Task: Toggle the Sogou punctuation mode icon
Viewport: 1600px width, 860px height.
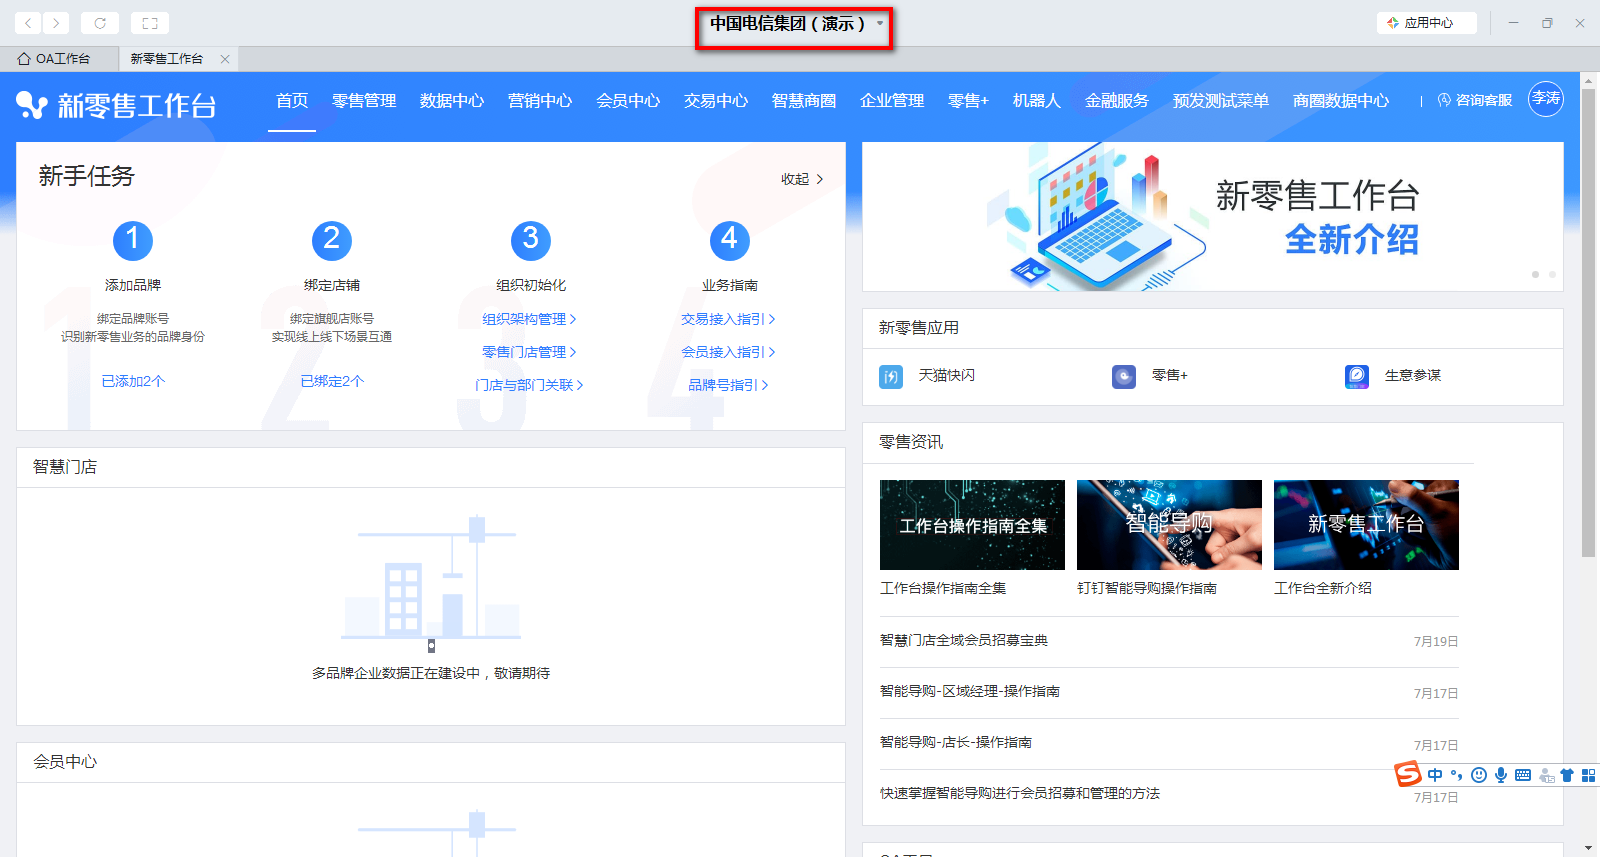Action: point(1457,775)
